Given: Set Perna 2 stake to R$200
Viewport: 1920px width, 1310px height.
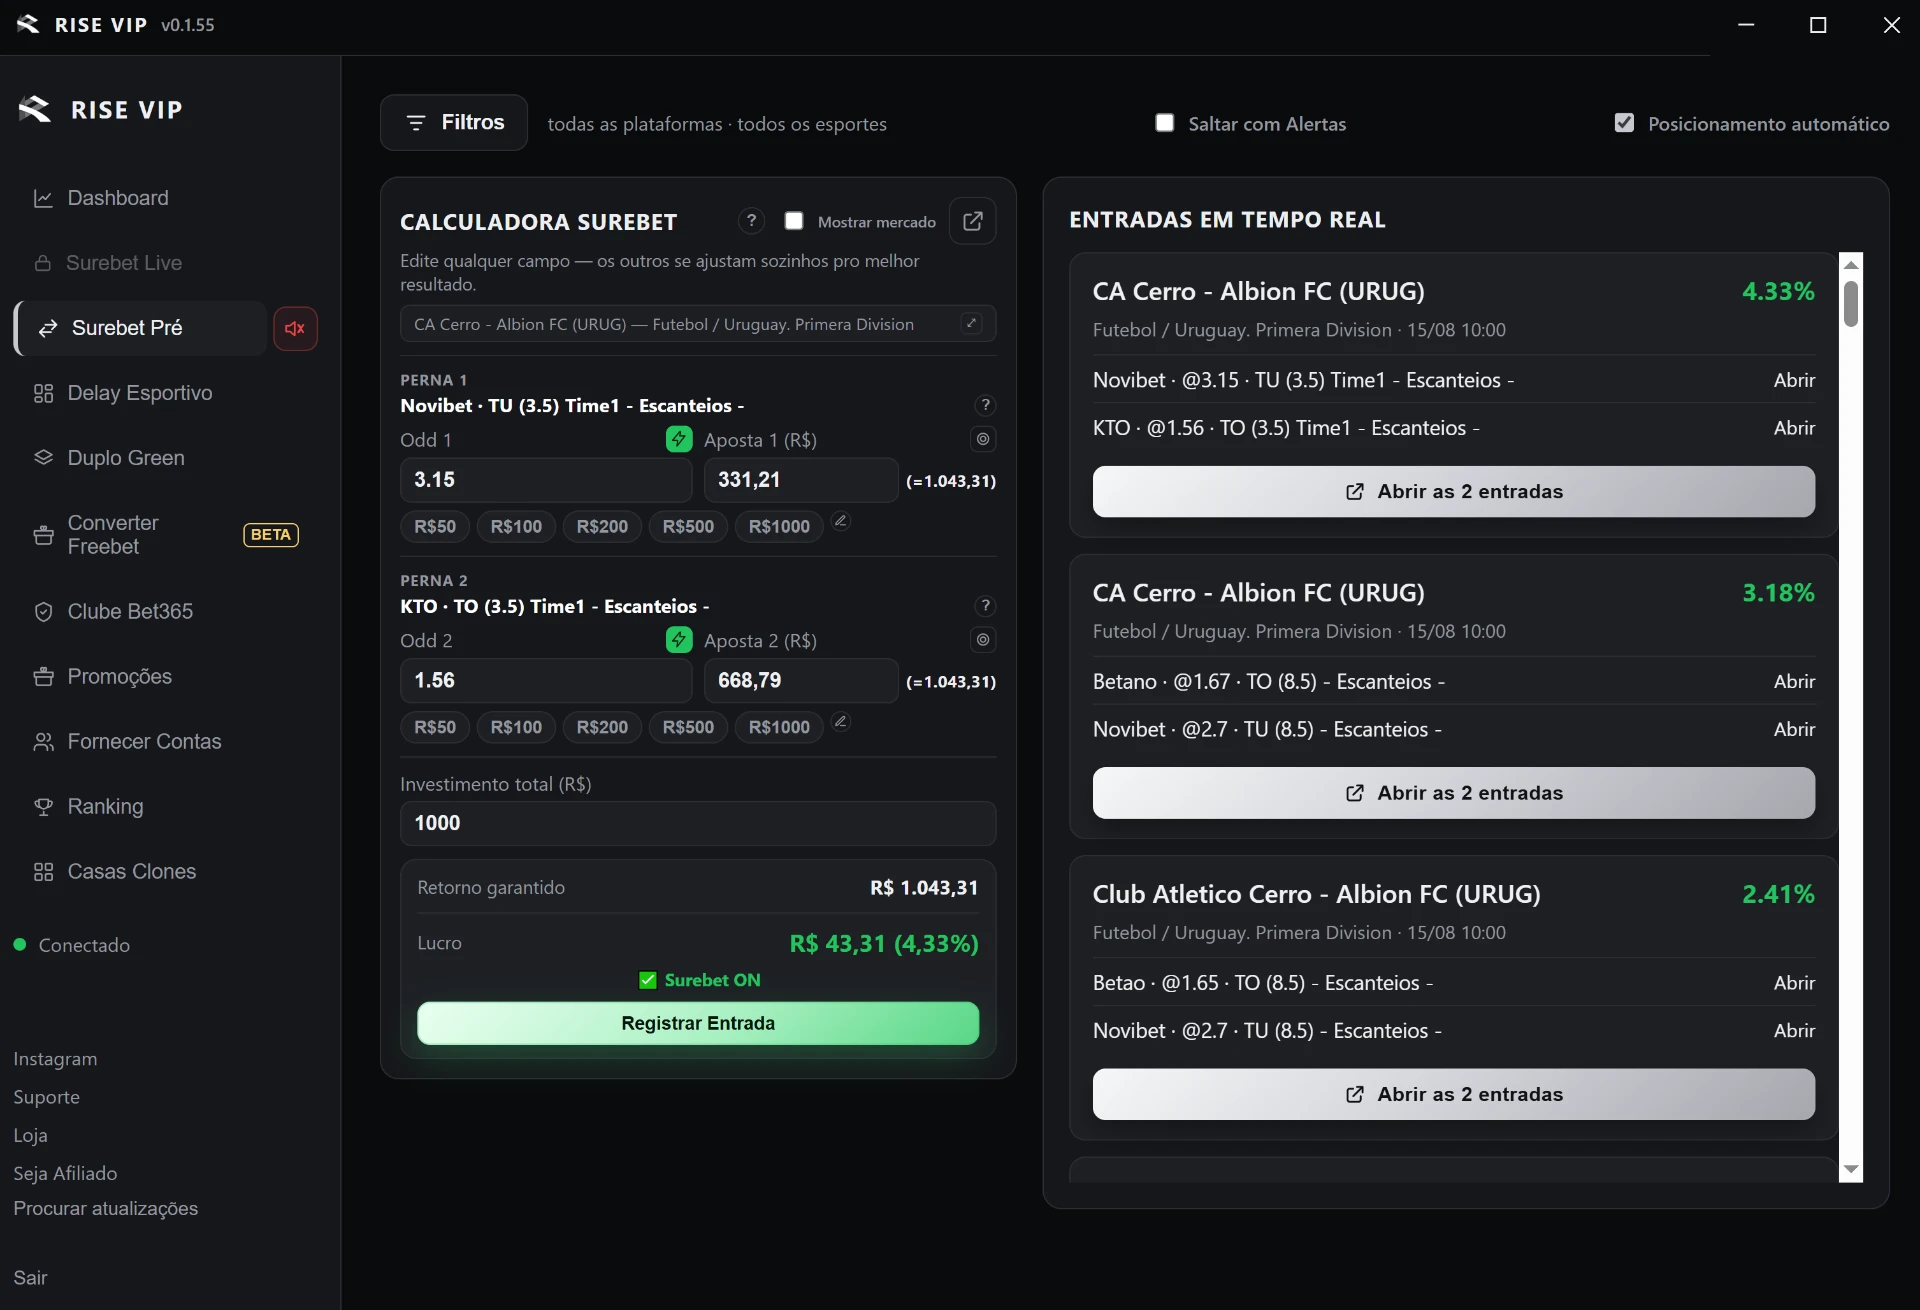Looking at the screenshot, I should click(x=602, y=727).
